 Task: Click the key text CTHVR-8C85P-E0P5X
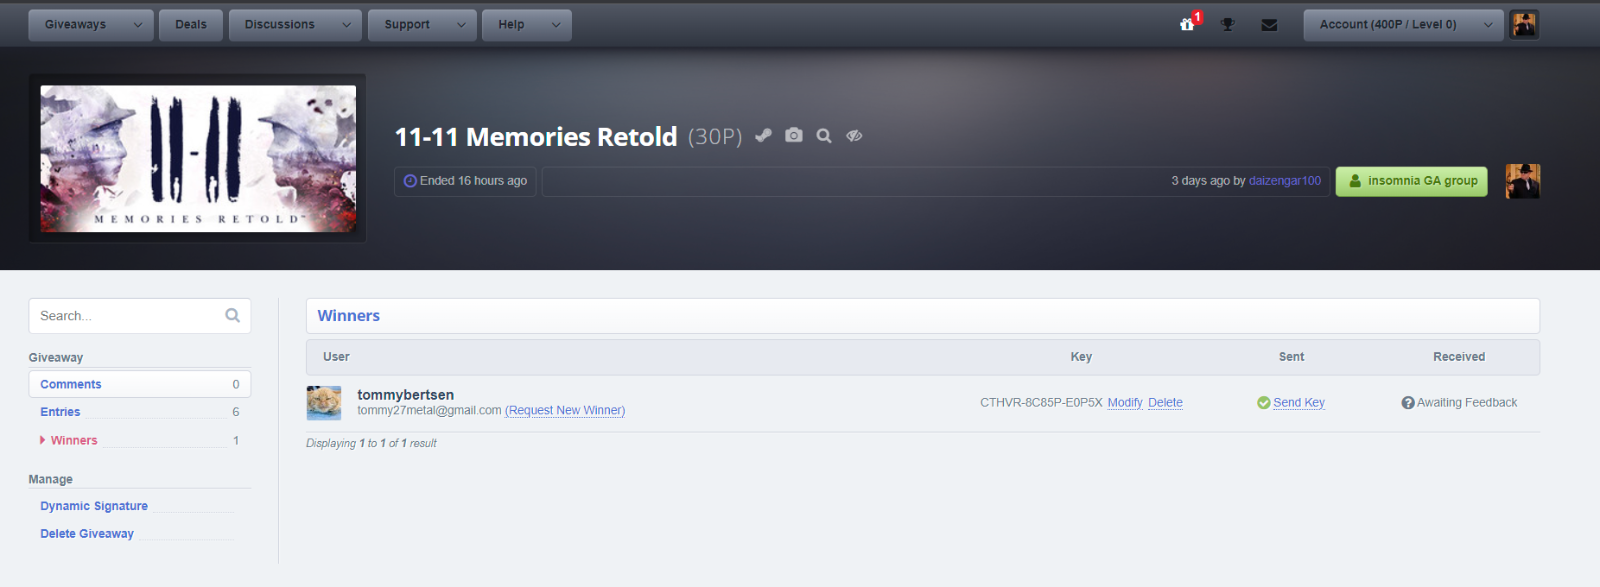click(x=1041, y=403)
